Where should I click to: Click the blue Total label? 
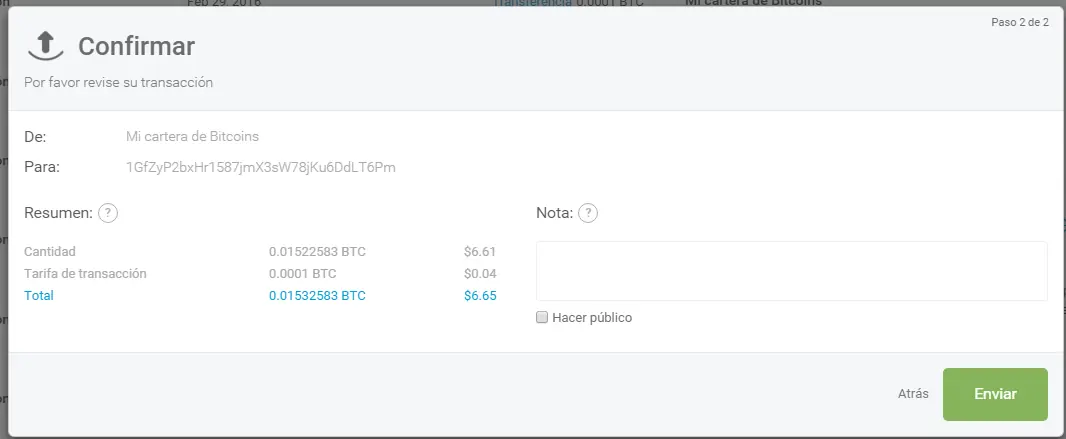coord(39,296)
